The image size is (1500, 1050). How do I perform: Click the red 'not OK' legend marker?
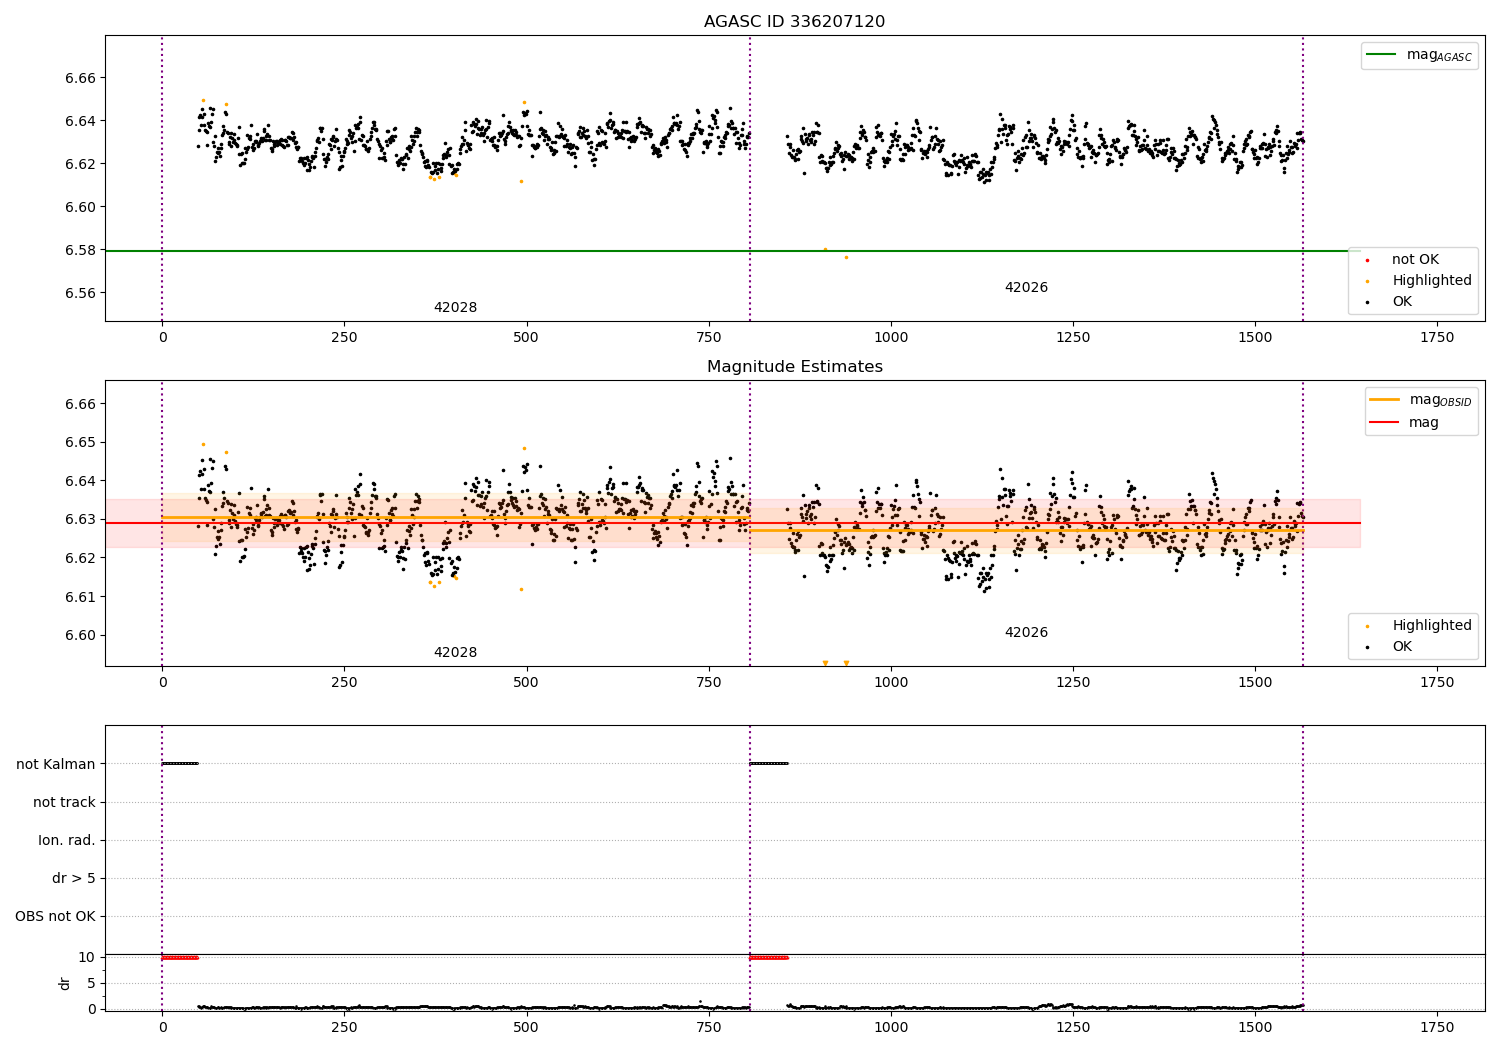pos(1367,260)
